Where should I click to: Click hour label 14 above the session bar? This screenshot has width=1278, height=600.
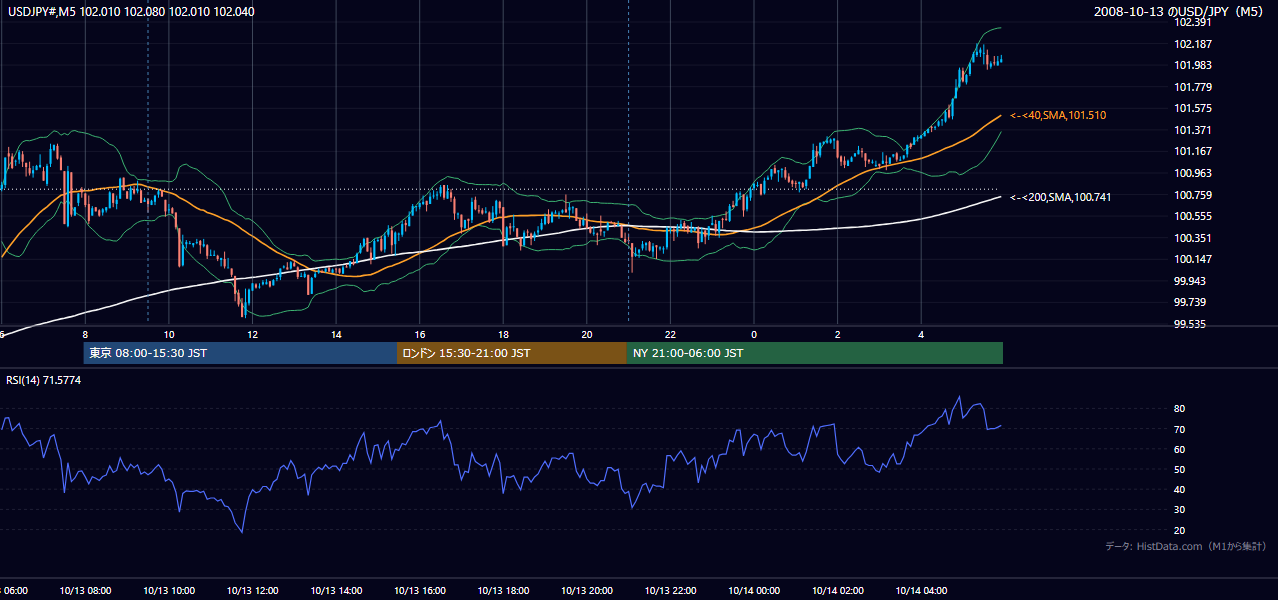[336, 335]
